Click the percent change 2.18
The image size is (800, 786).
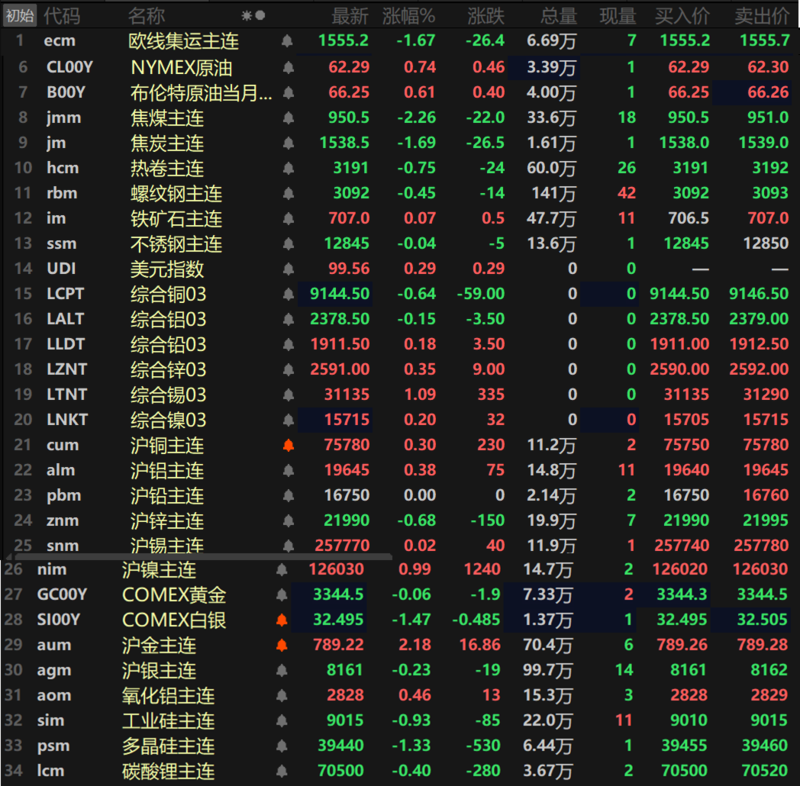coord(415,645)
